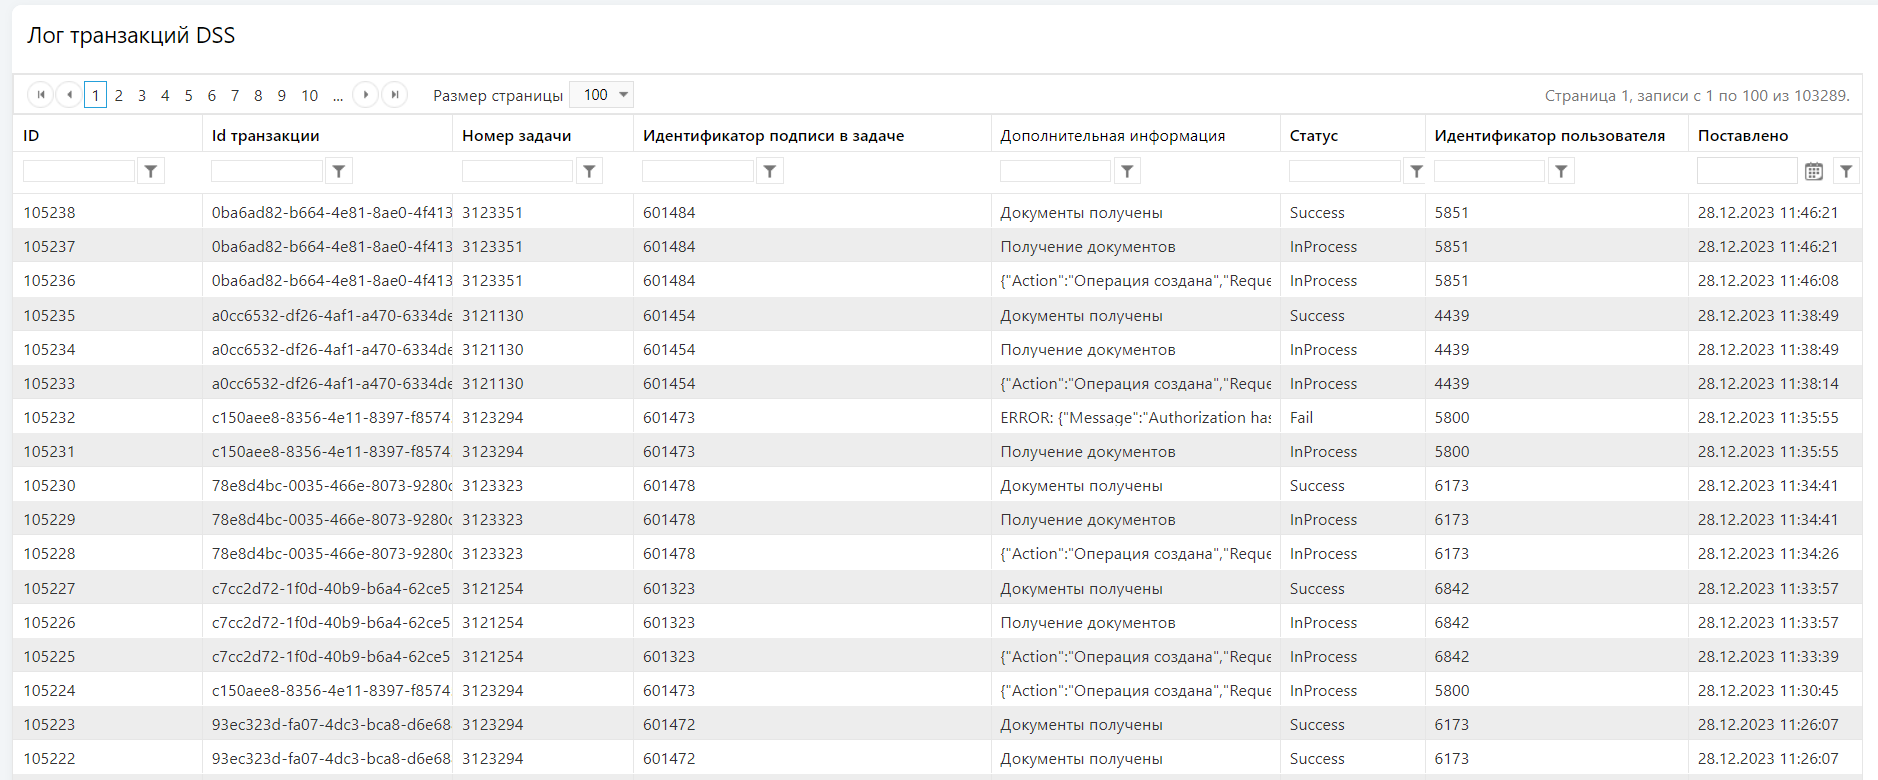Sort by Дополнительная информация header
The width and height of the screenshot is (1878, 780).
click(1112, 135)
